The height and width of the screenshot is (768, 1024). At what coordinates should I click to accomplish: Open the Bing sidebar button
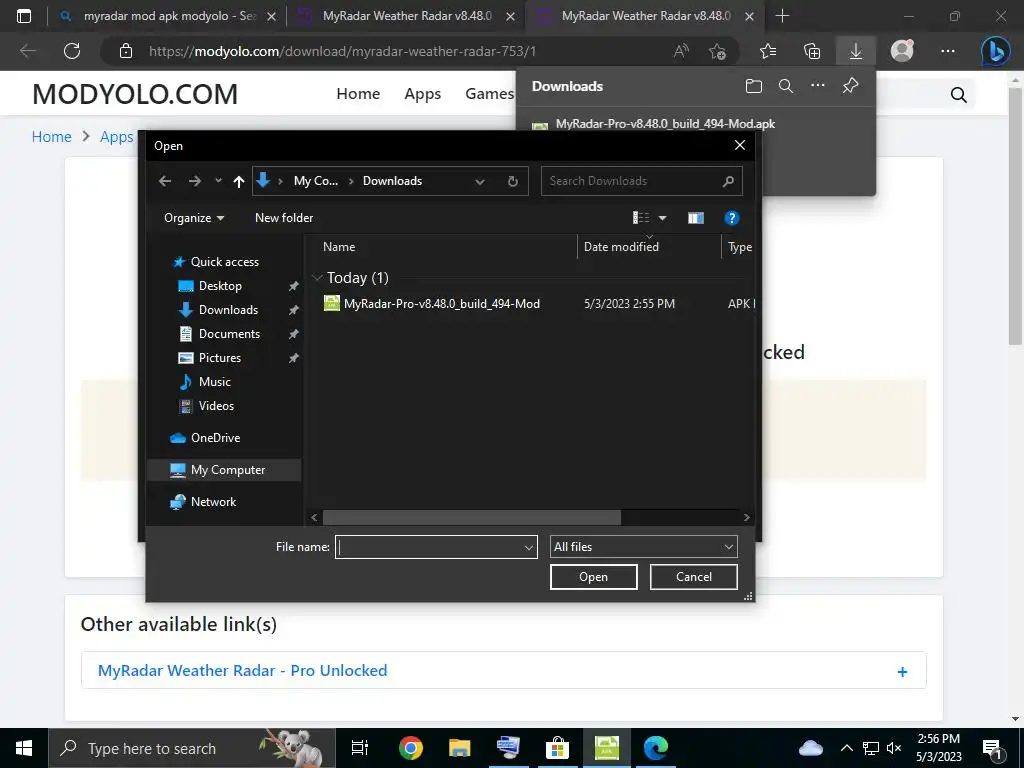click(x=995, y=52)
